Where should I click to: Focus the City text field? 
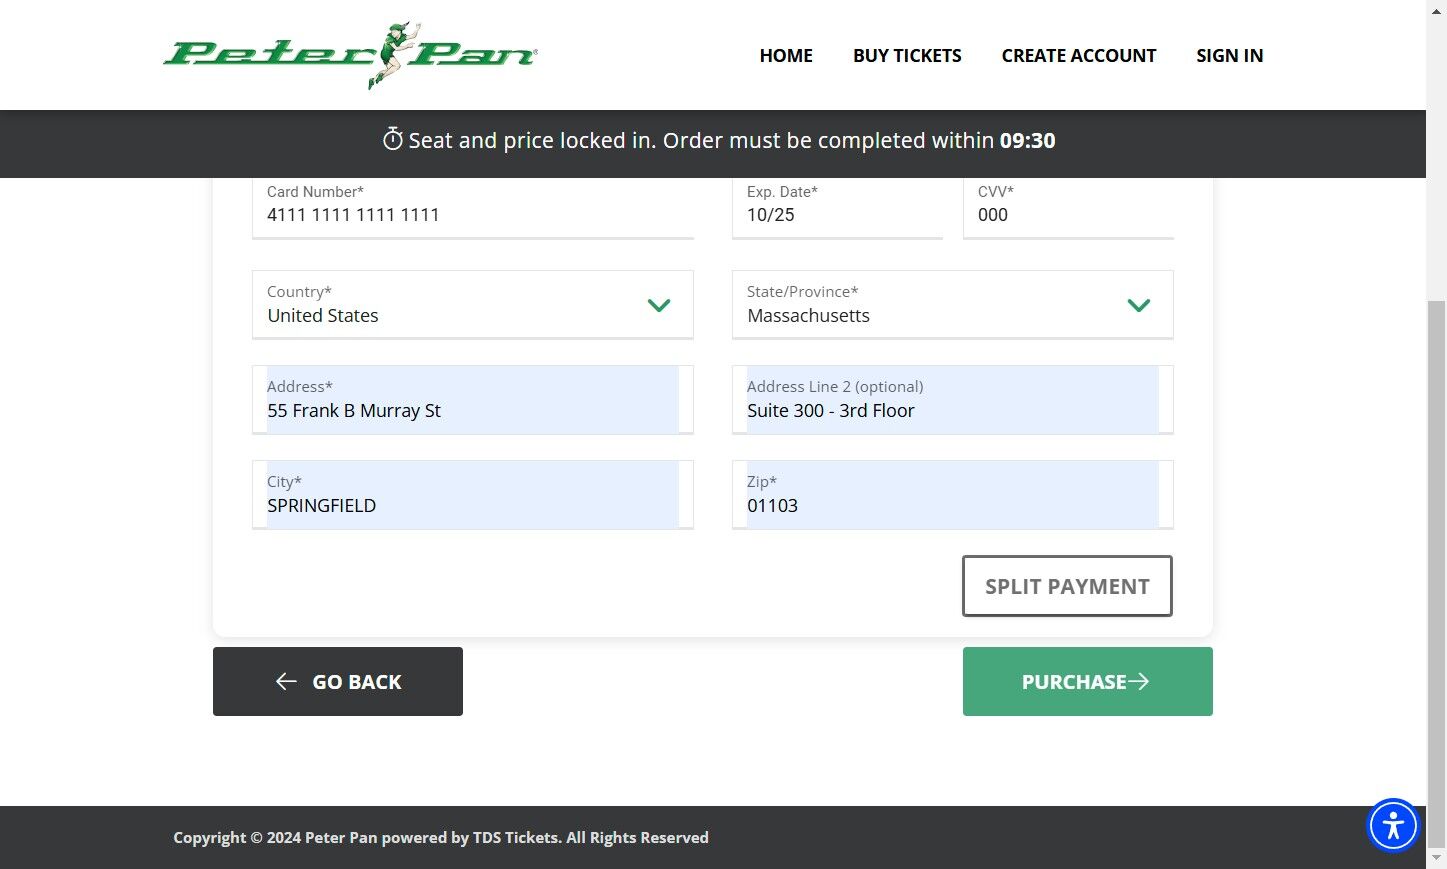[472, 505]
